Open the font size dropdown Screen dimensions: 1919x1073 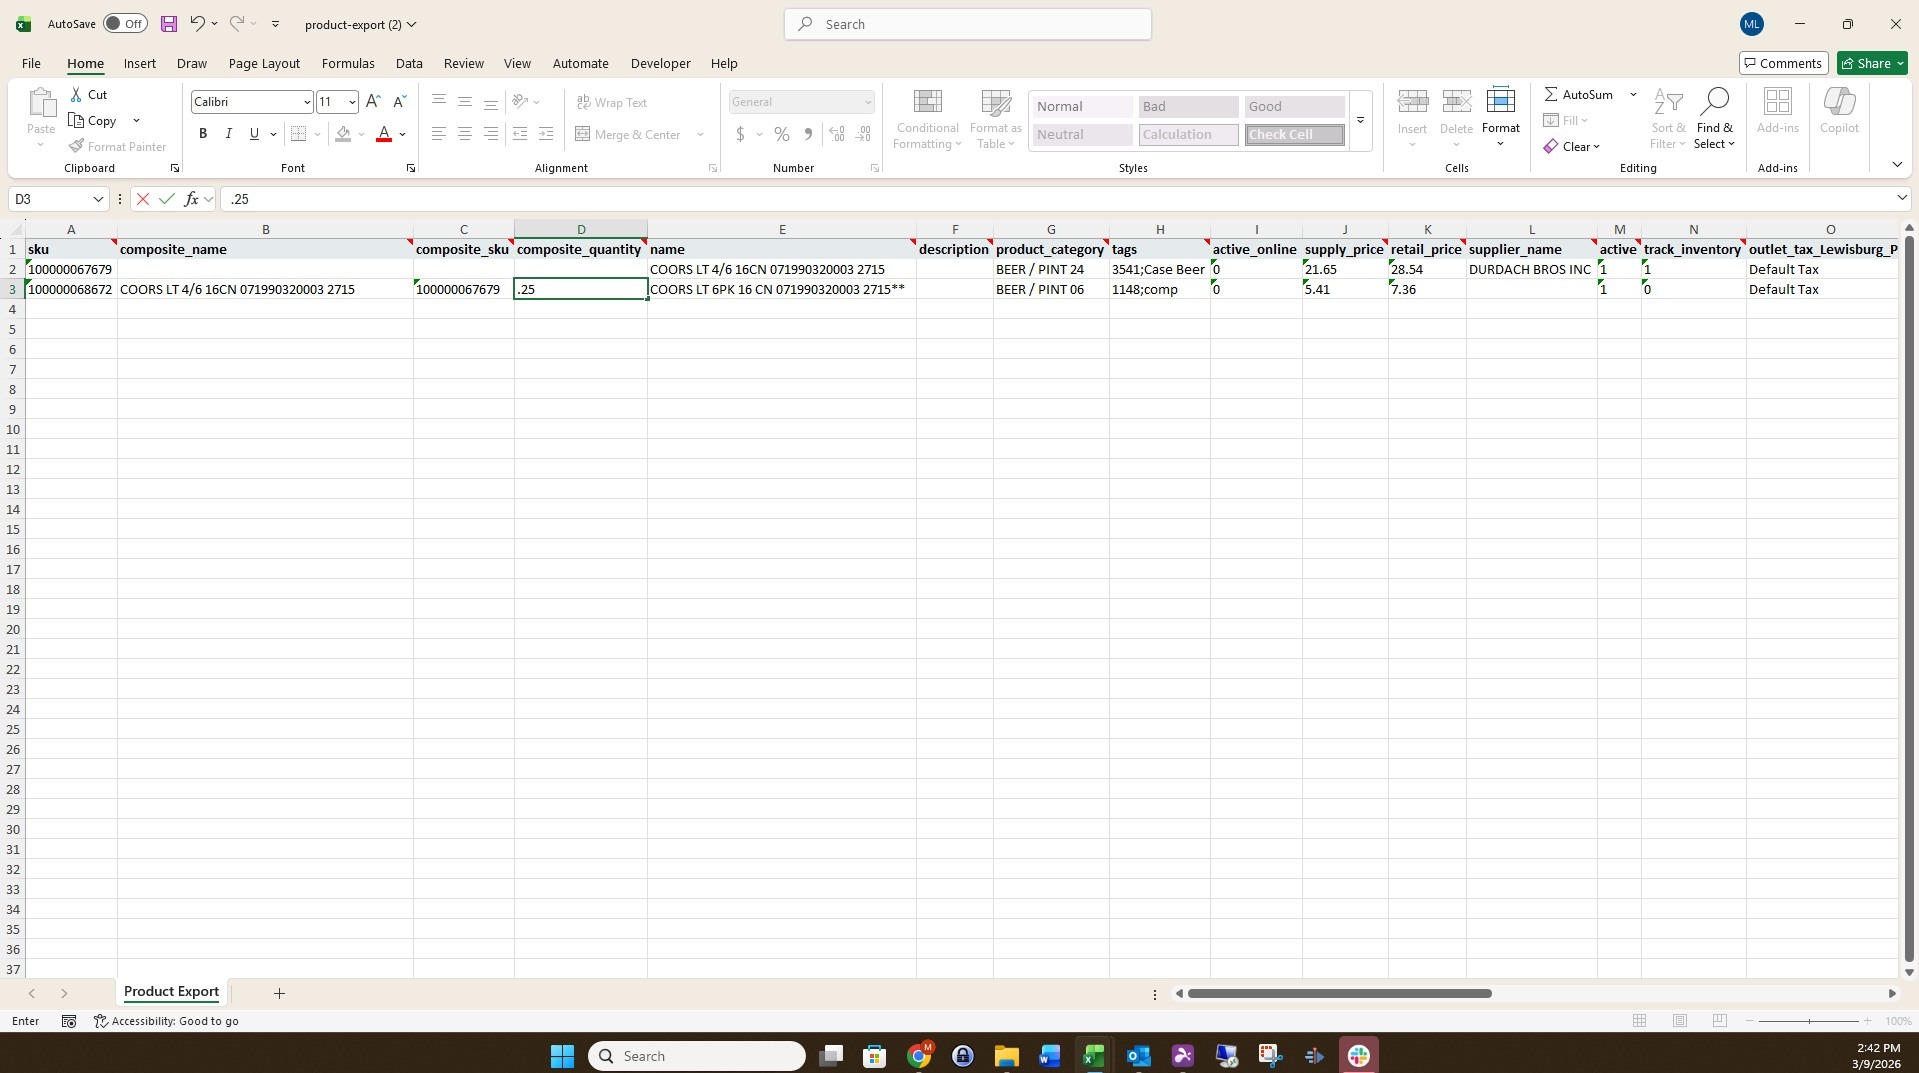(352, 102)
